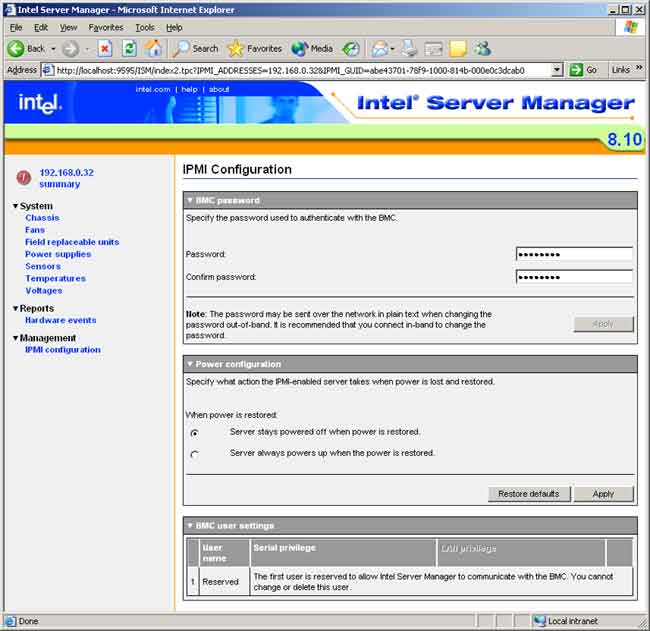The width and height of the screenshot is (650, 631).
Task: Collapse the Power configuration section
Action: (191, 365)
